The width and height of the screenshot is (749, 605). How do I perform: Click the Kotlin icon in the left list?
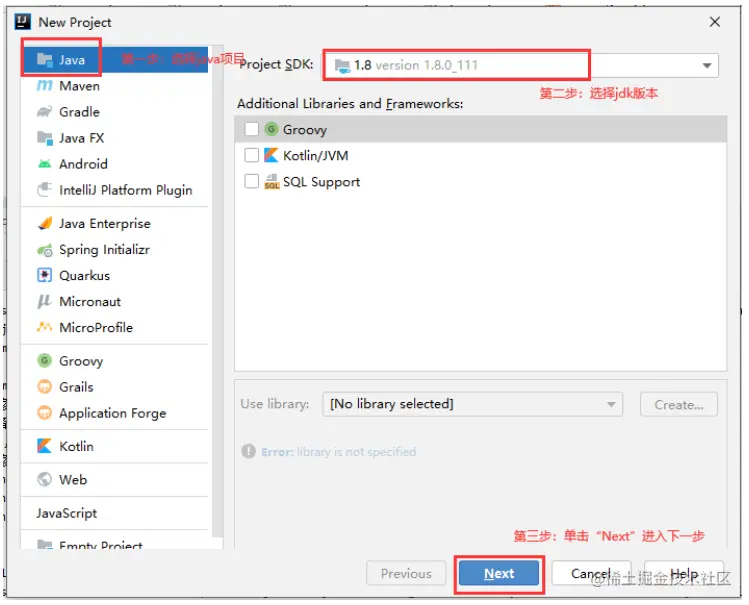[x=44, y=446]
